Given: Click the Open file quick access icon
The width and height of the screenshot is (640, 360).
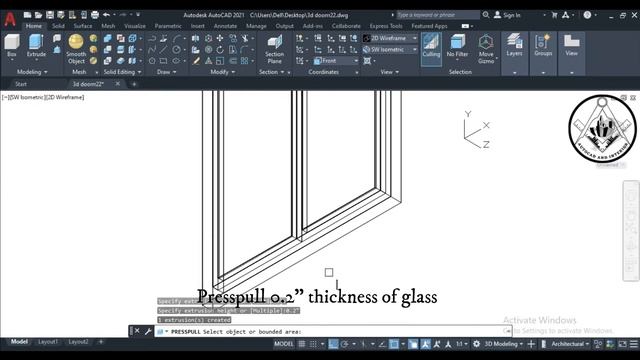Looking at the screenshot, I should pyautogui.click(x=38, y=15).
